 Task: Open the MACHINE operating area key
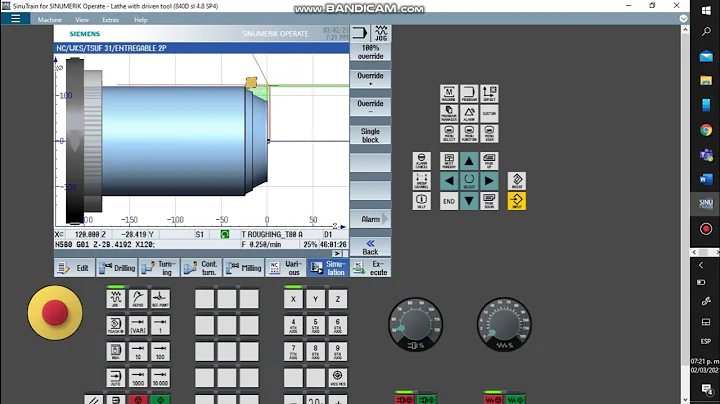pyautogui.click(x=449, y=94)
